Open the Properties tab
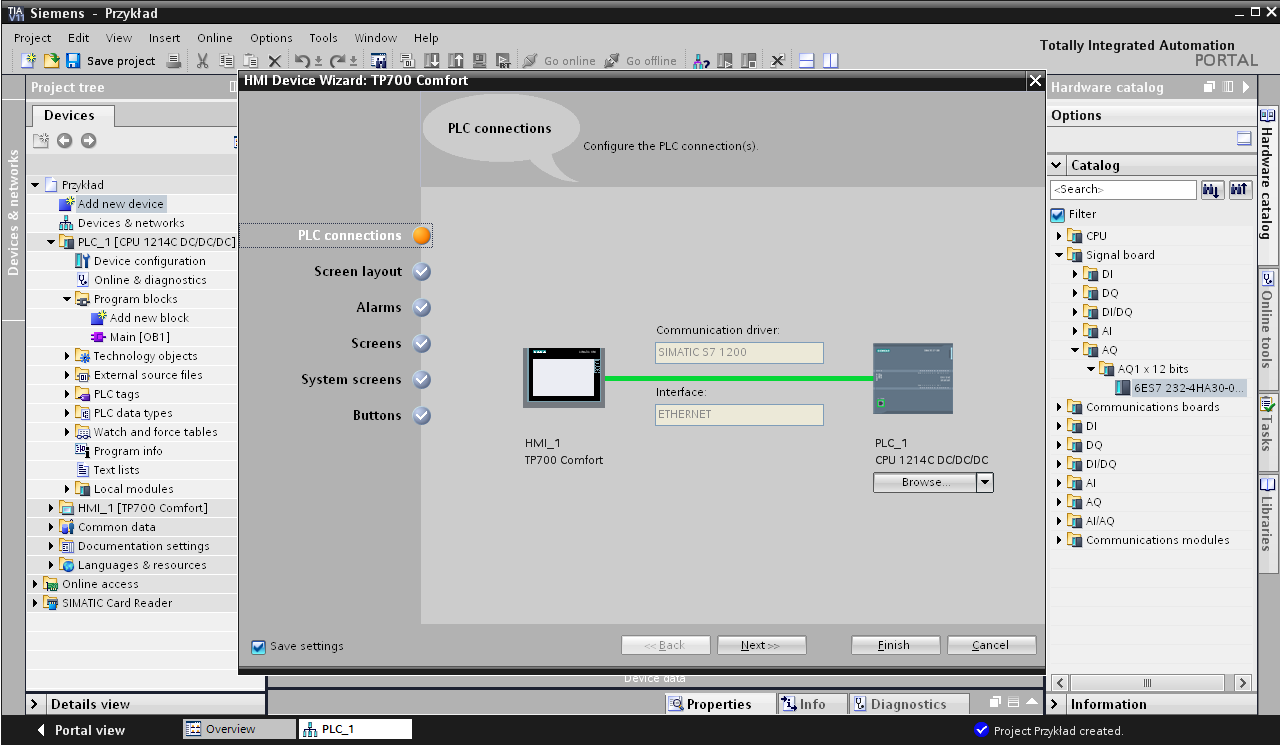This screenshot has height=745, width=1281. 720,704
